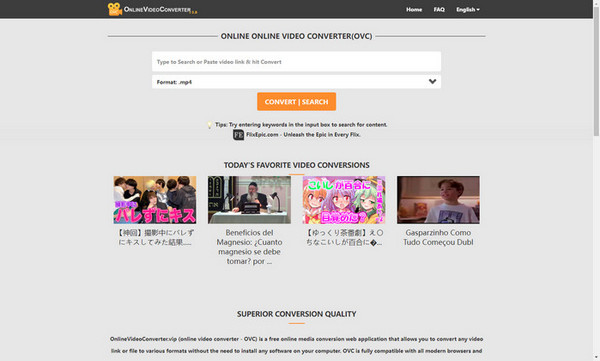
Task: Open the Gasparzinho boy video thumbnail
Action: coord(438,200)
